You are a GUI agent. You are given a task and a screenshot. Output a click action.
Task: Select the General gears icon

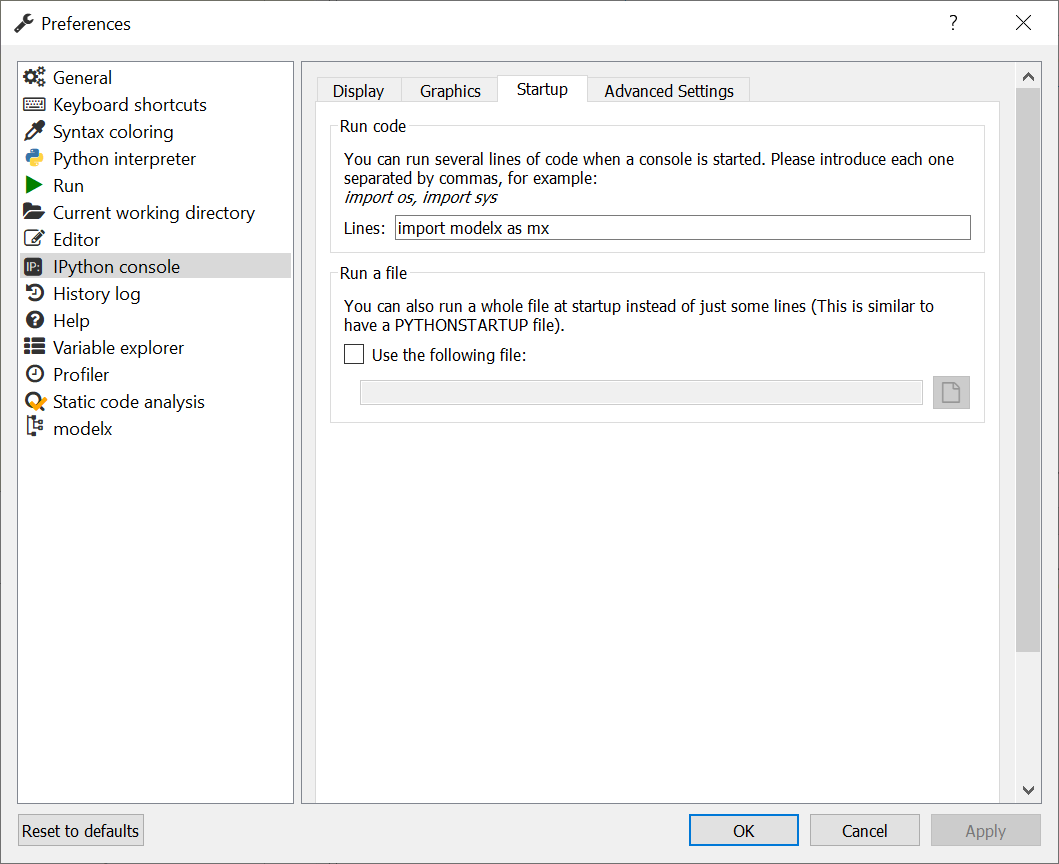(35, 77)
